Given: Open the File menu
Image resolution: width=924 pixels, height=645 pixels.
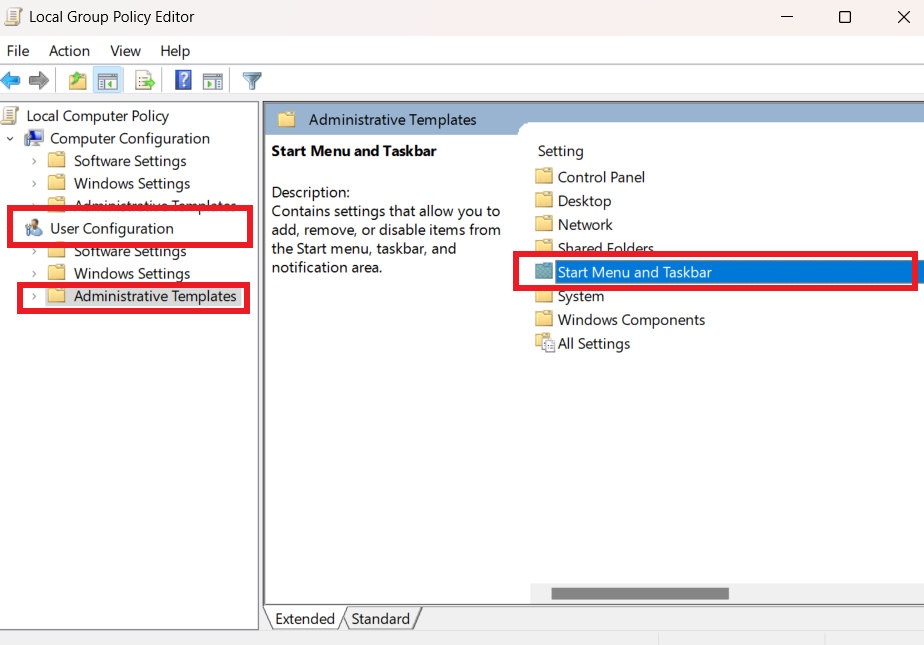Looking at the screenshot, I should [18, 51].
